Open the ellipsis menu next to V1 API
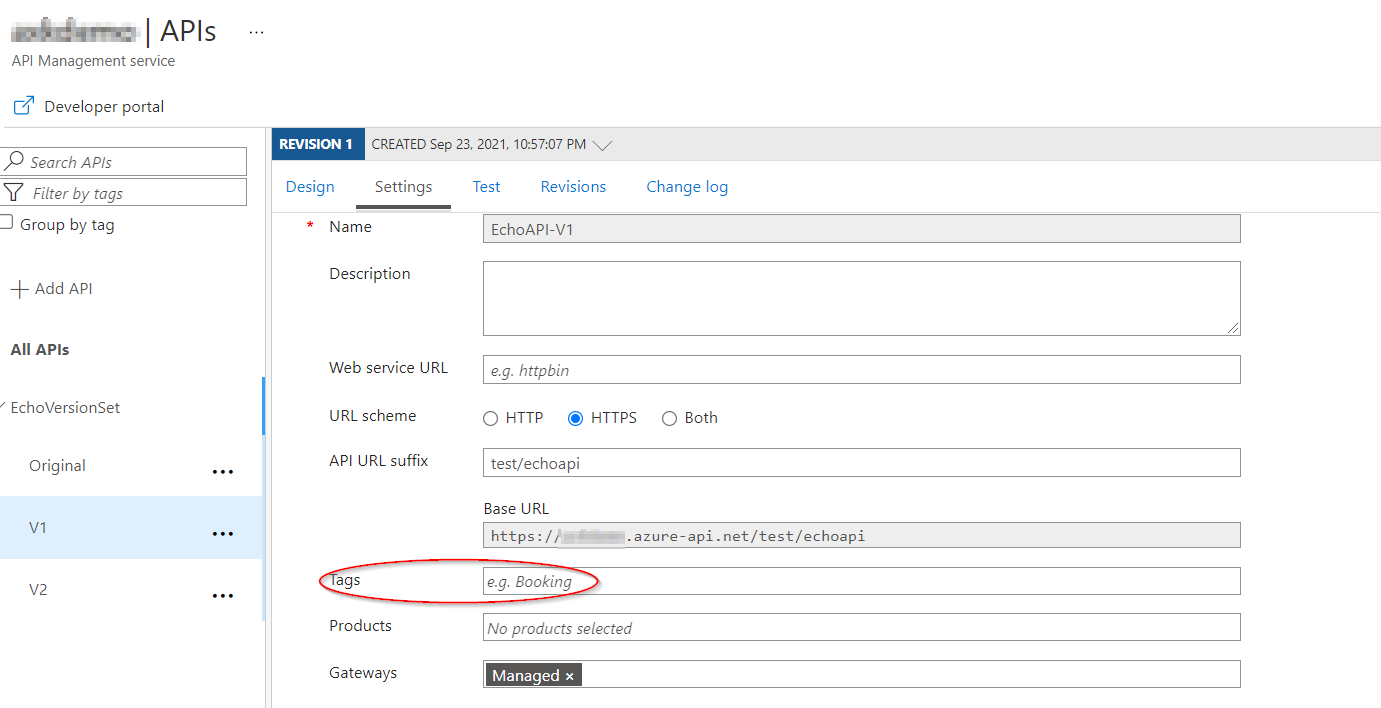 tap(222, 533)
